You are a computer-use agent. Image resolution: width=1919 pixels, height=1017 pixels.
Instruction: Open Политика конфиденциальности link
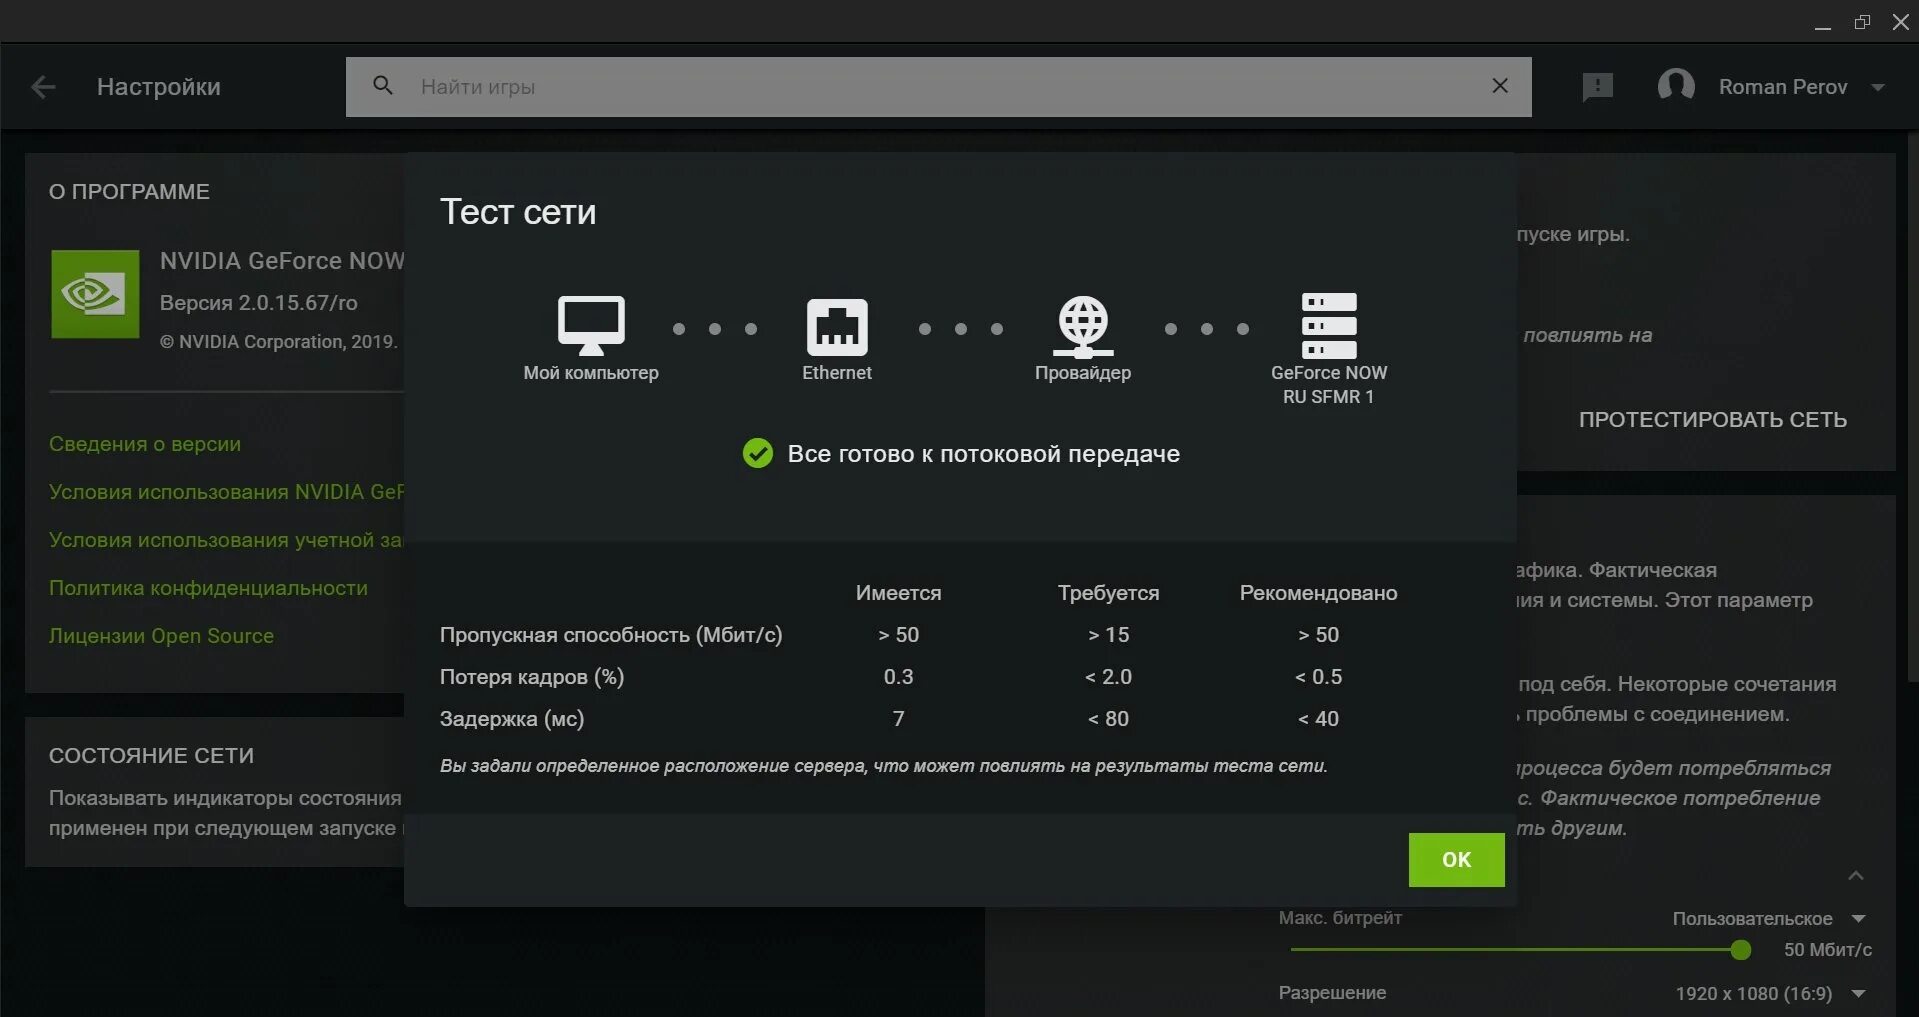[x=208, y=588]
